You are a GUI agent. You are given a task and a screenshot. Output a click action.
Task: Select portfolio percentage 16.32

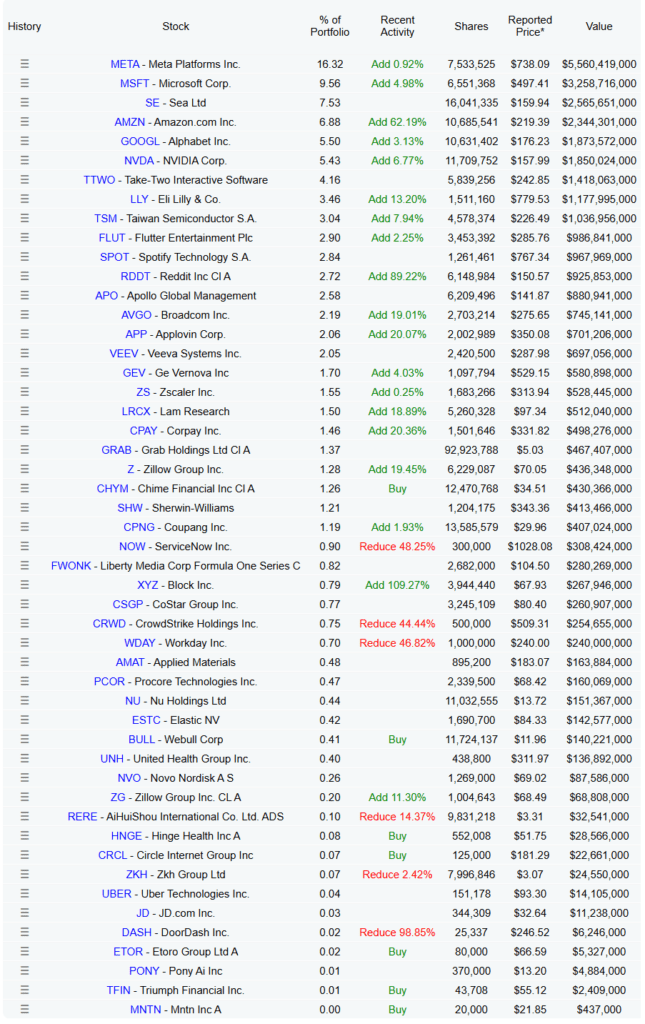pos(330,64)
